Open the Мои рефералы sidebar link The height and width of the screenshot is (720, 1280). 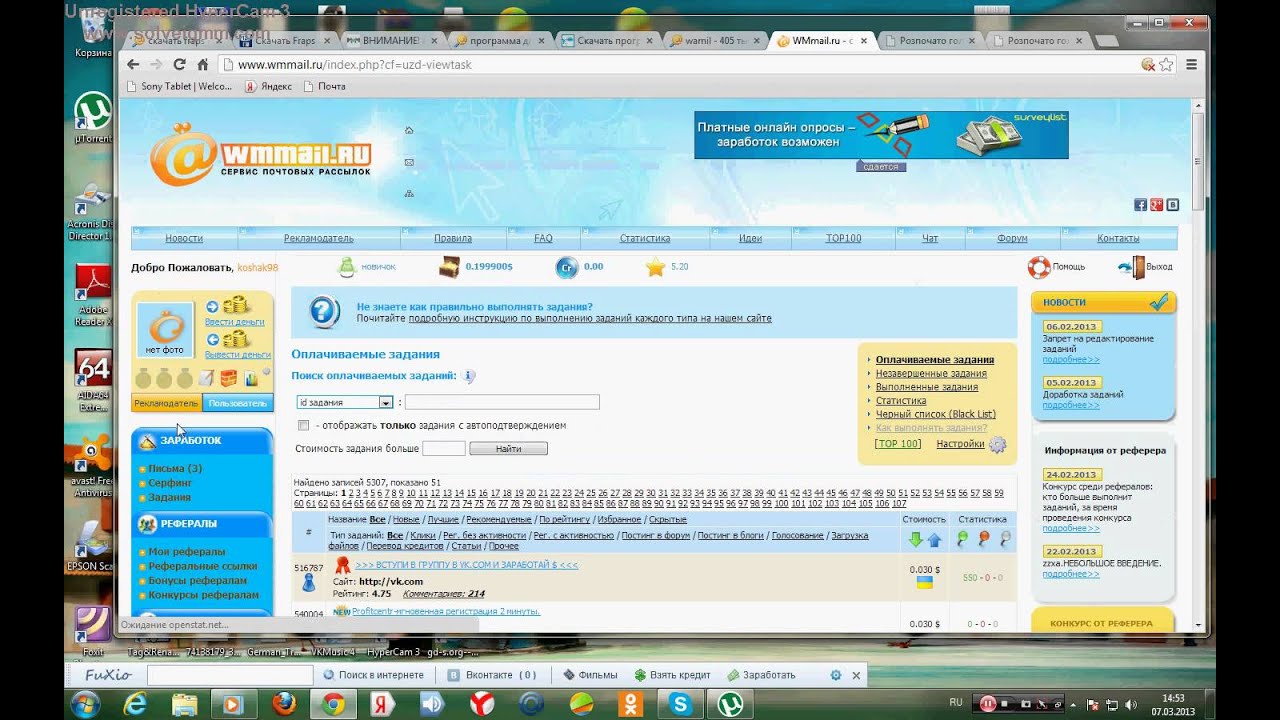(x=187, y=551)
